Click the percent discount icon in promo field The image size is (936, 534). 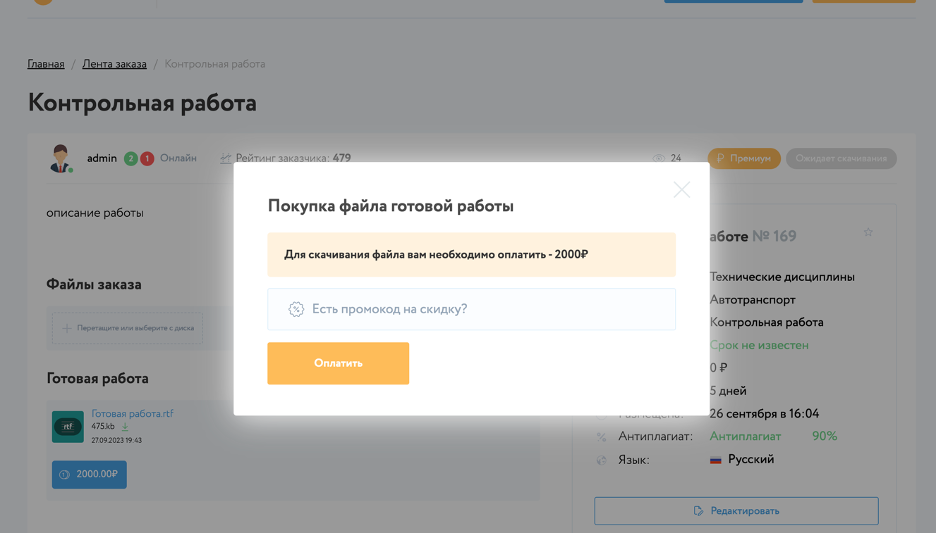click(296, 309)
